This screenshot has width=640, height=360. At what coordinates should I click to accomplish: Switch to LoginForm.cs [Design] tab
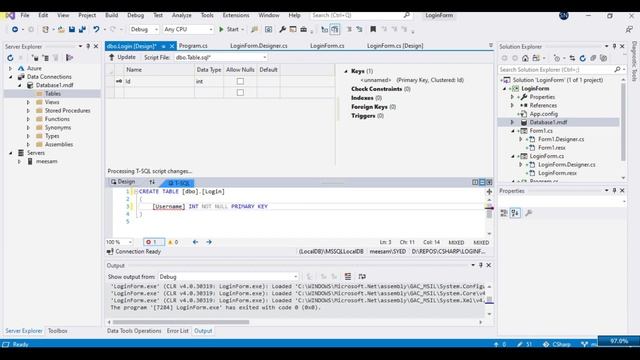395,46
